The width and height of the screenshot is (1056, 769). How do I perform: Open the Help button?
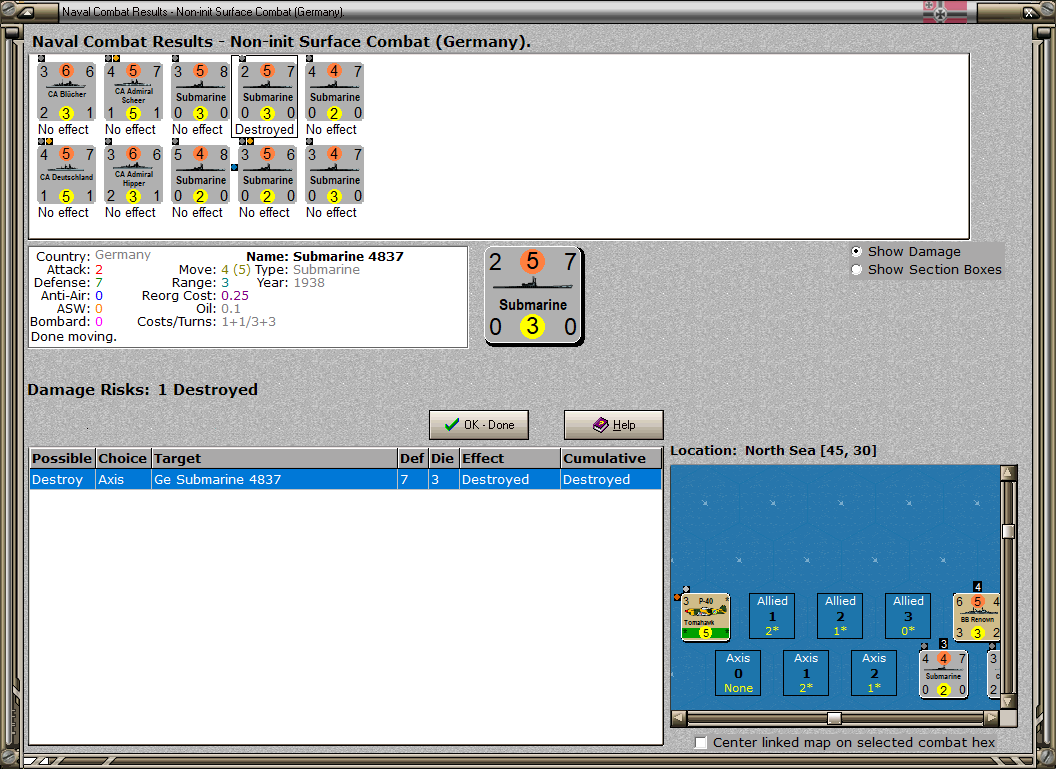614,425
